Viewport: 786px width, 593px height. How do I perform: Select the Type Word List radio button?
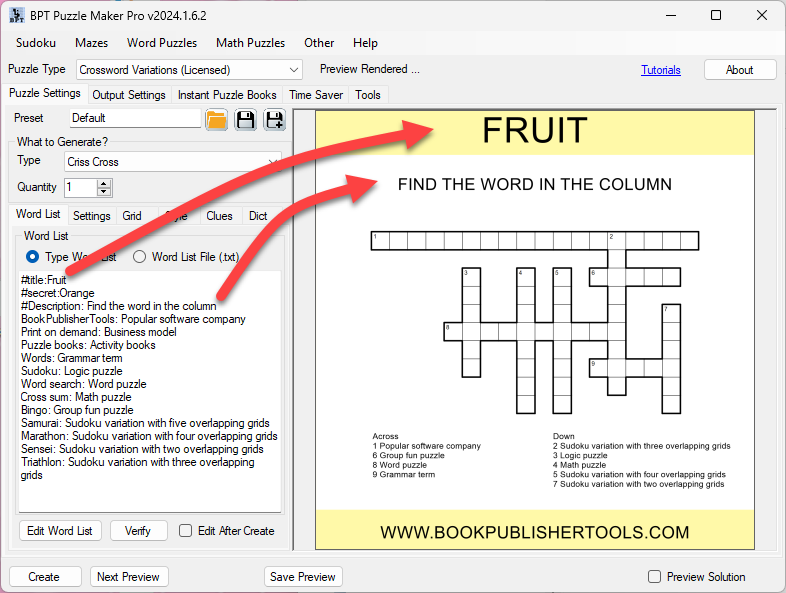pyautogui.click(x=34, y=257)
